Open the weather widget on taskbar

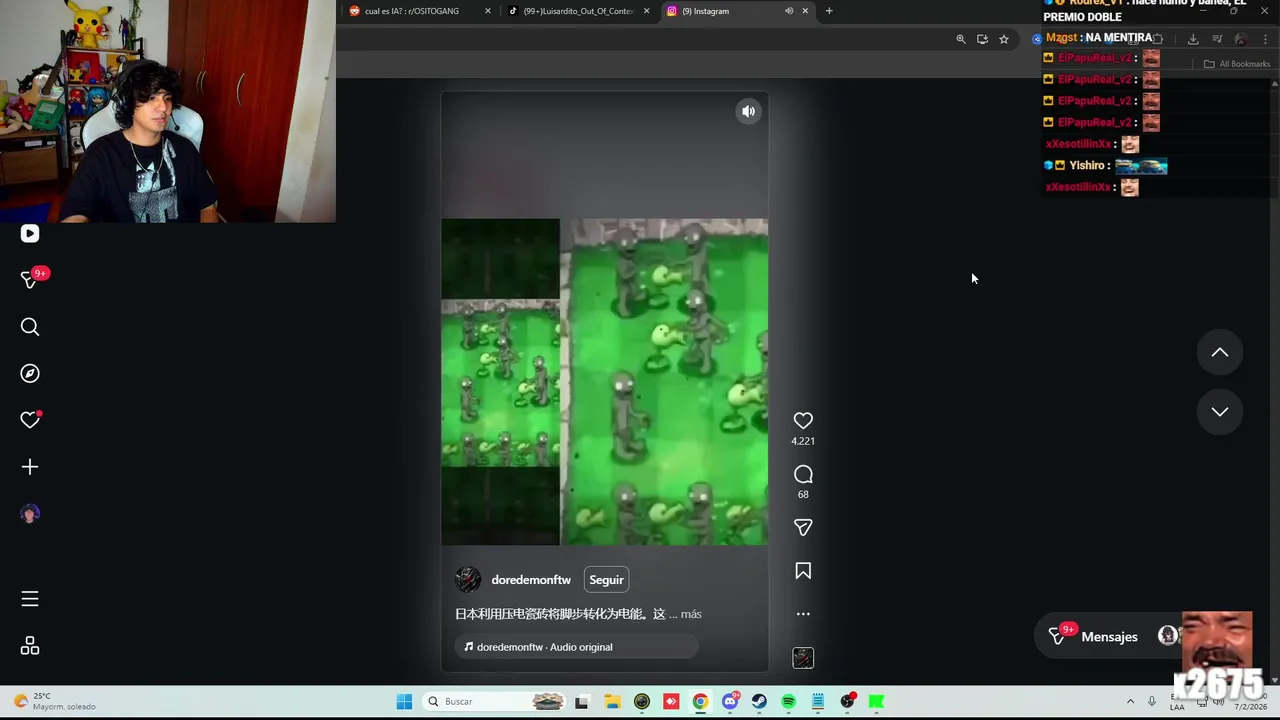click(55, 702)
